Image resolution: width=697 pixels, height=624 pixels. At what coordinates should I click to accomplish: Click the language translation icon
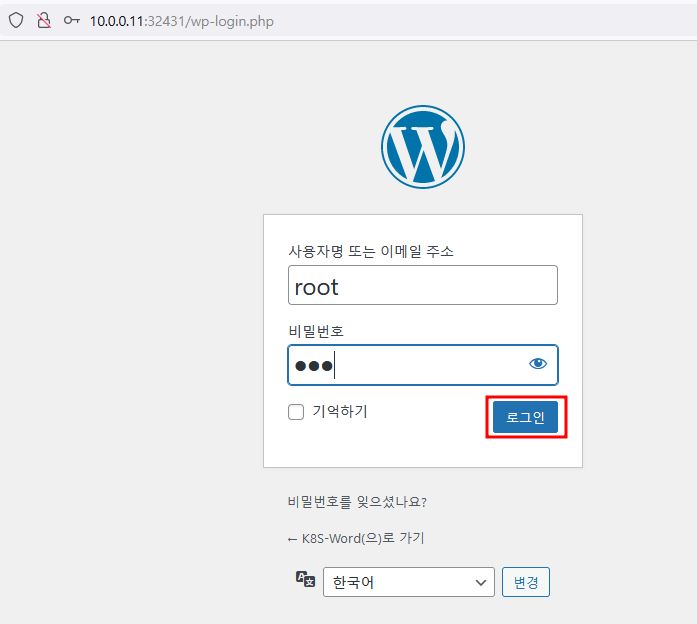point(305,580)
